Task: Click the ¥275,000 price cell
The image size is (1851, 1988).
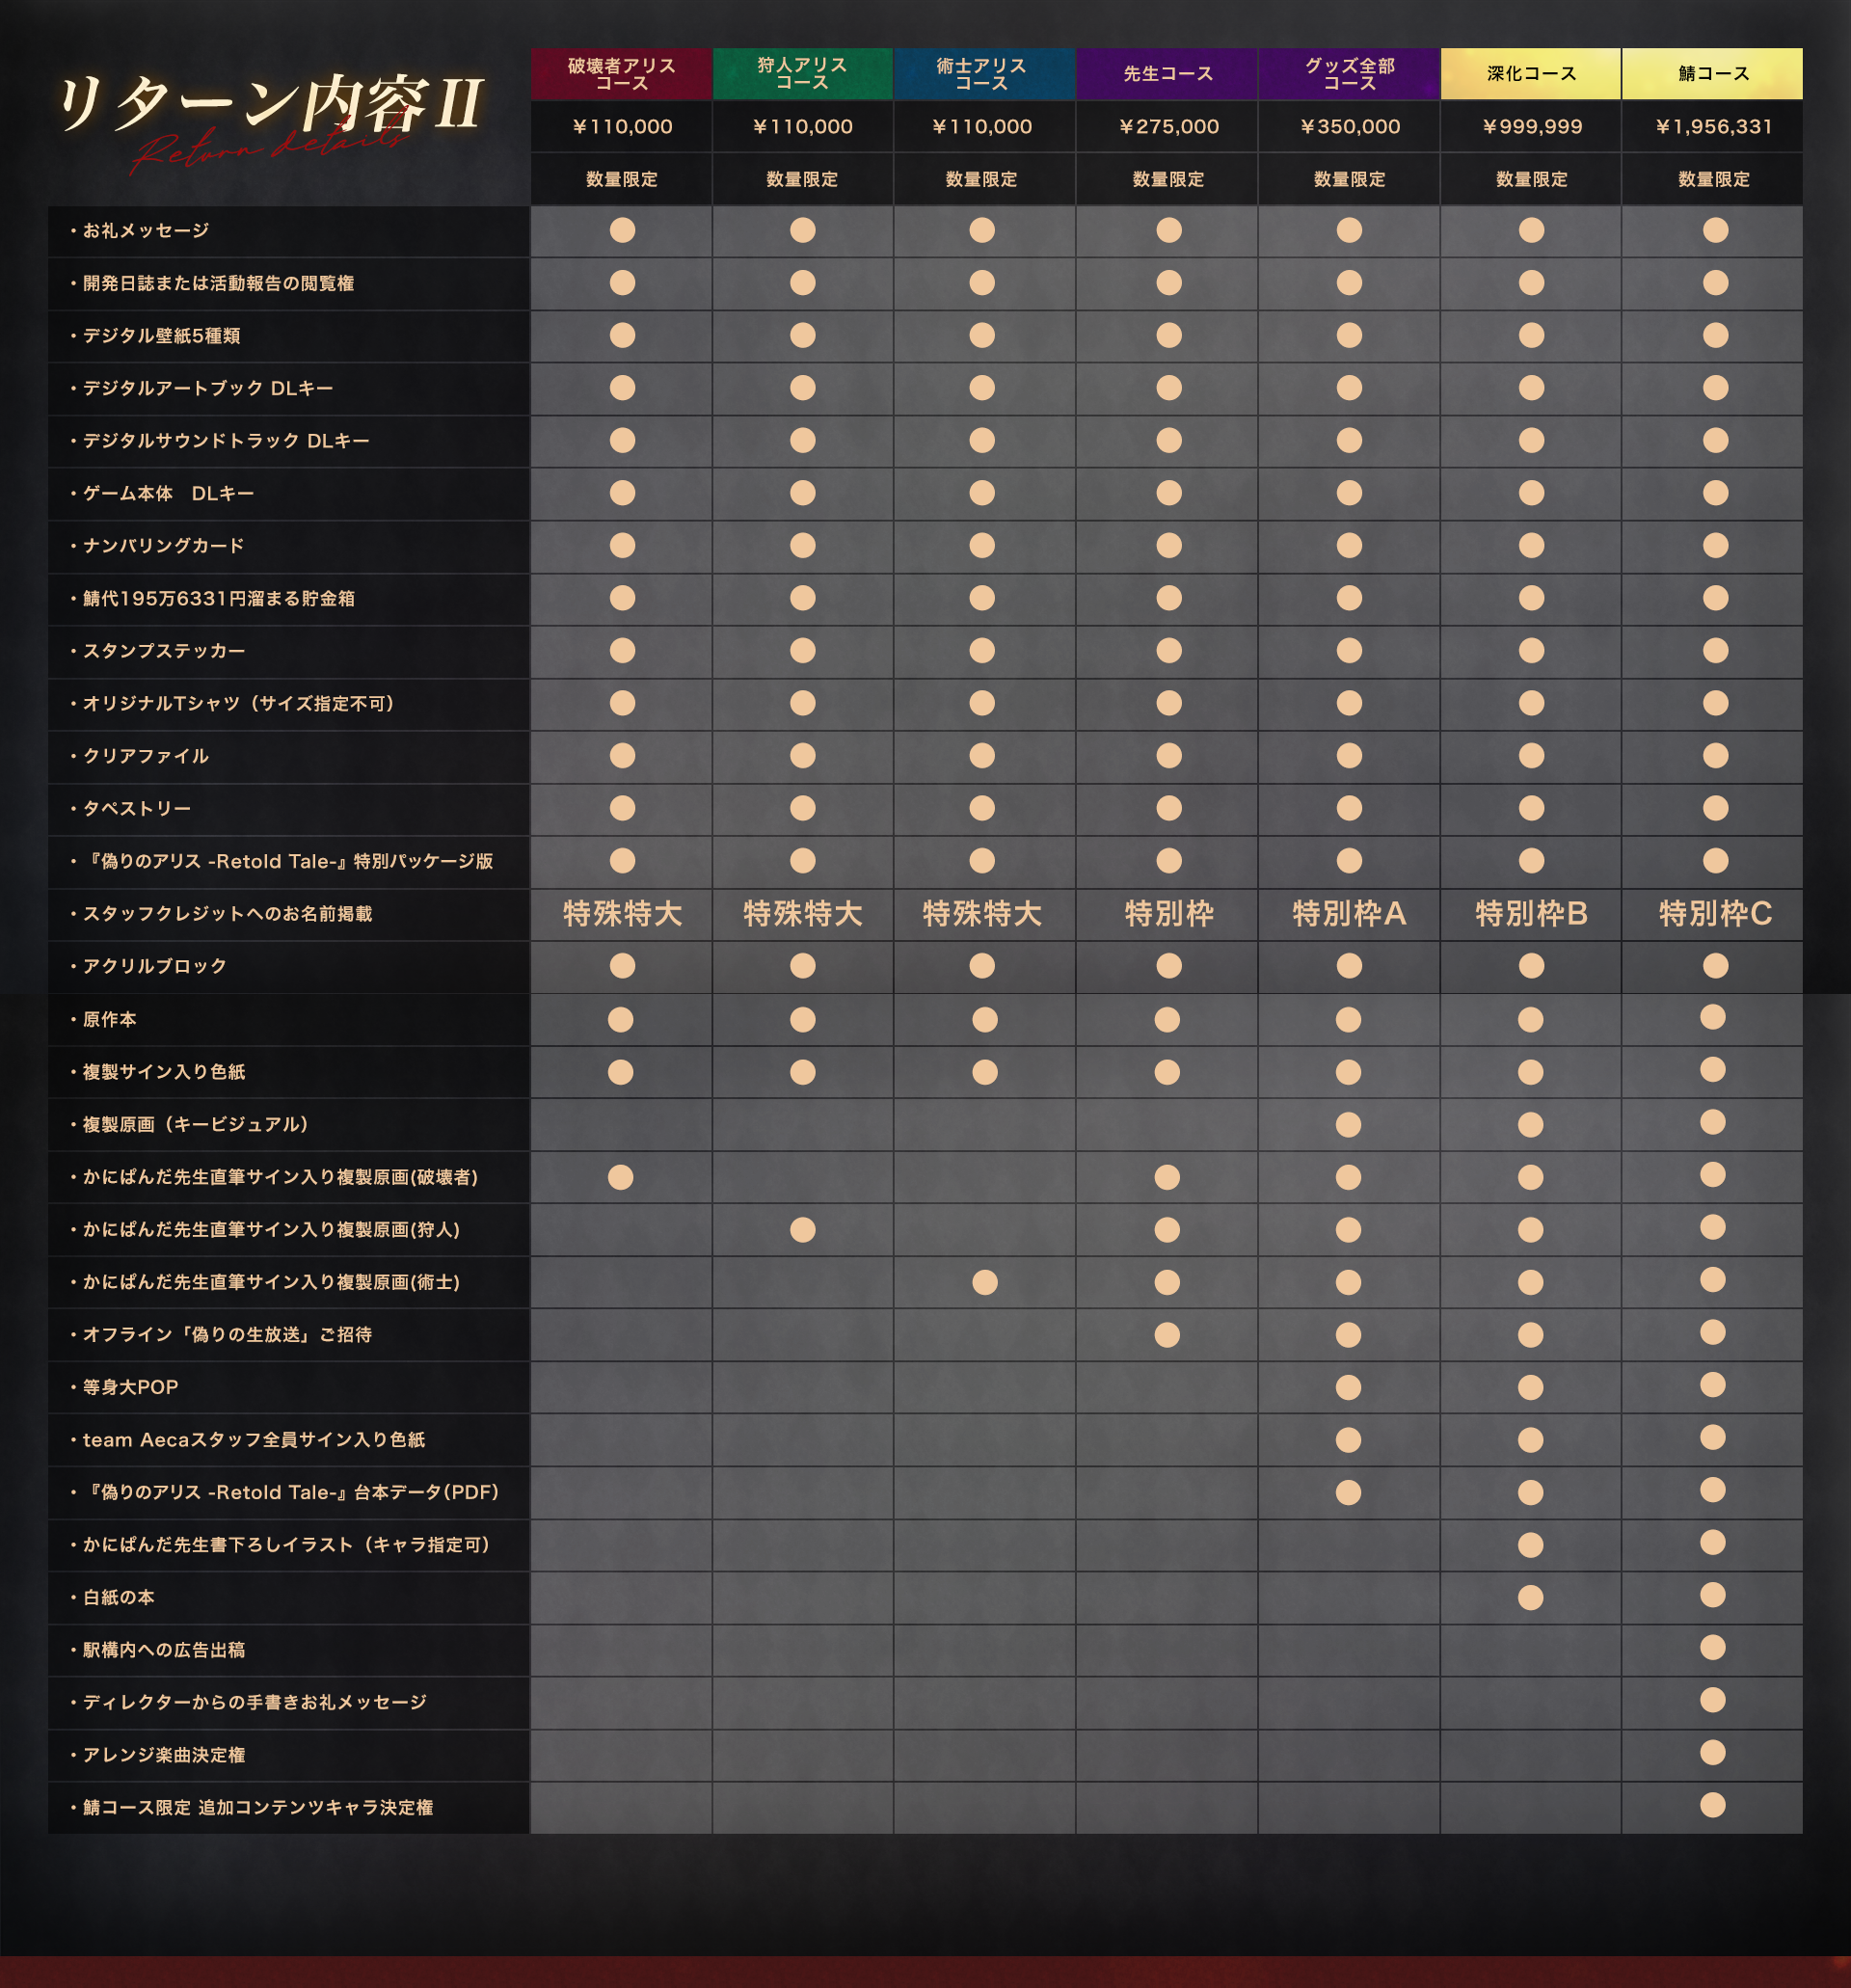Action: click(x=1168, y=127)
